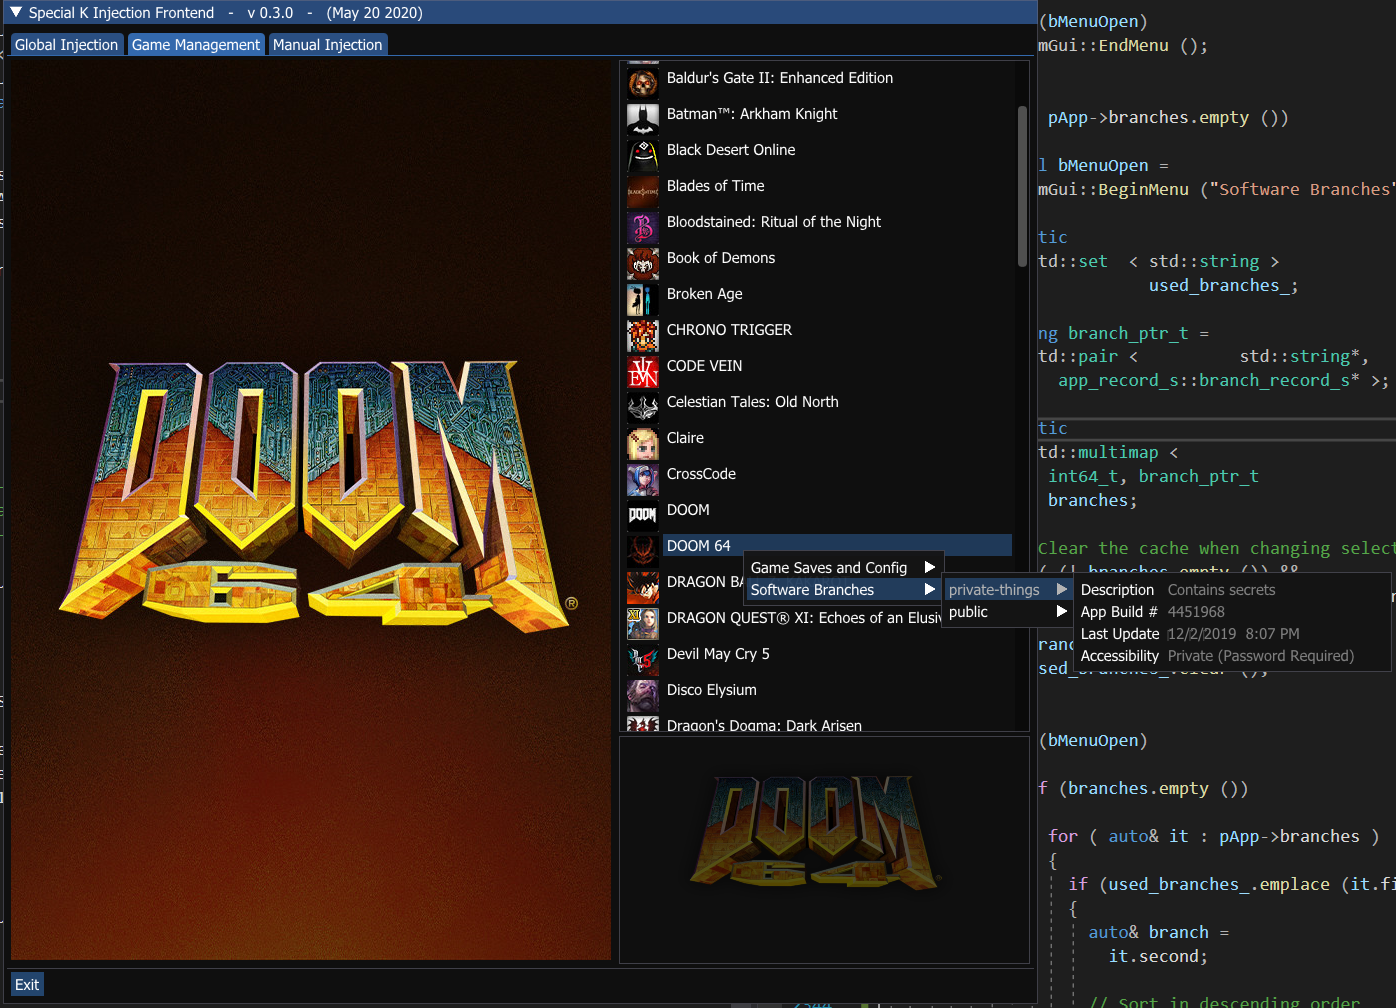Click 'branches;' line in code editor
Viewport: 1396px width, 1008px height.
[1092, 500]
